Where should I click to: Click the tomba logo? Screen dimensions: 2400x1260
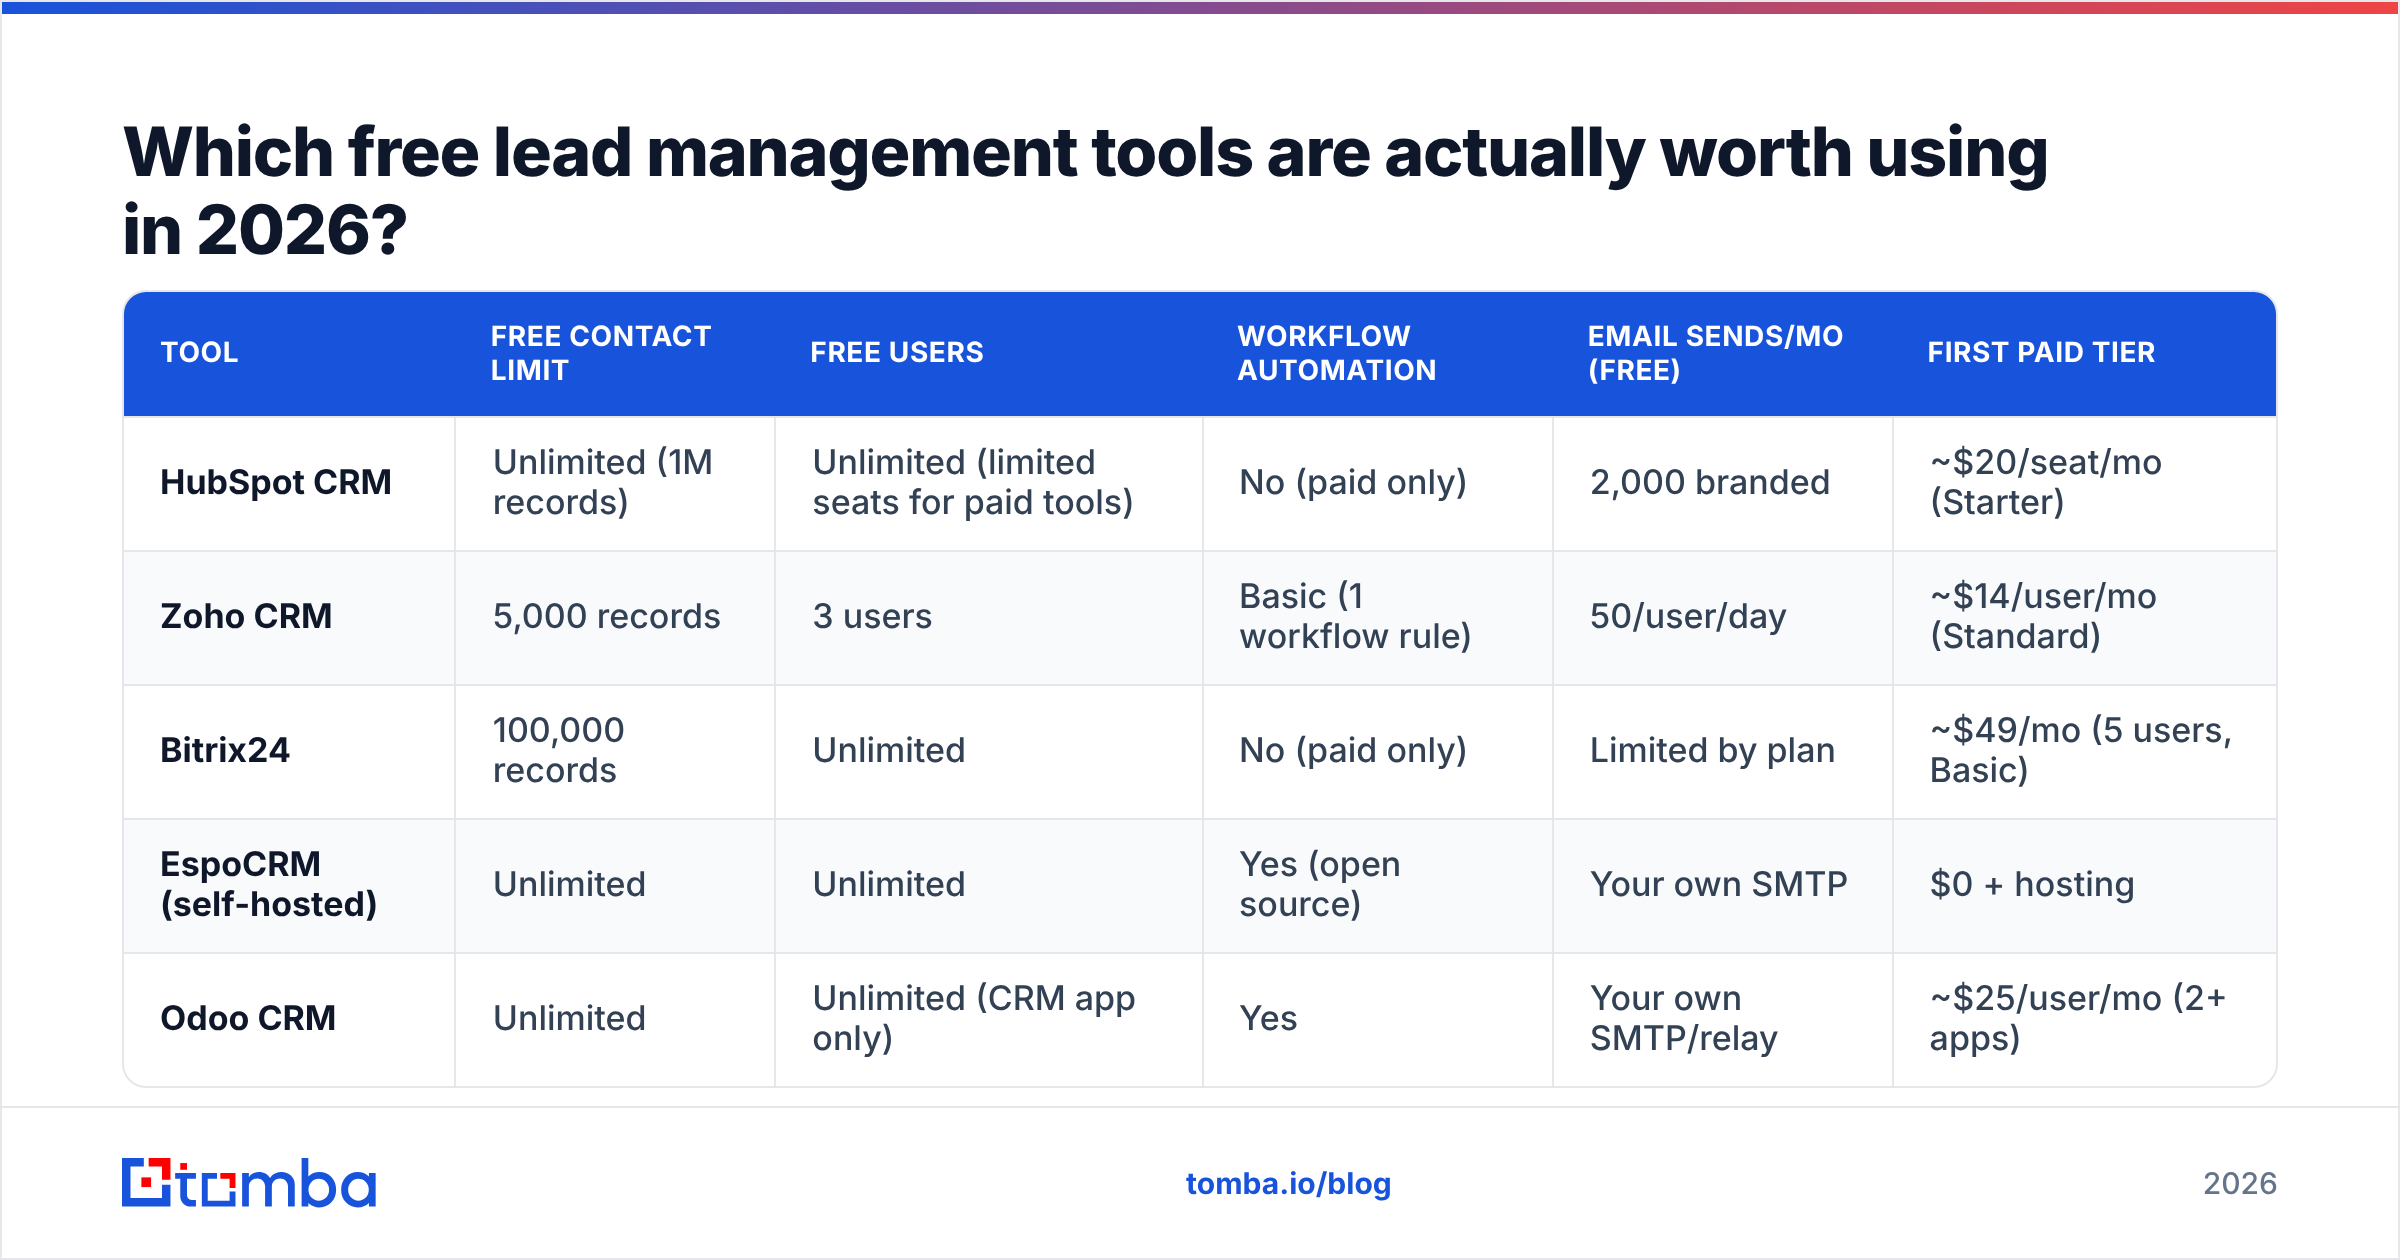coord(249,1183)
